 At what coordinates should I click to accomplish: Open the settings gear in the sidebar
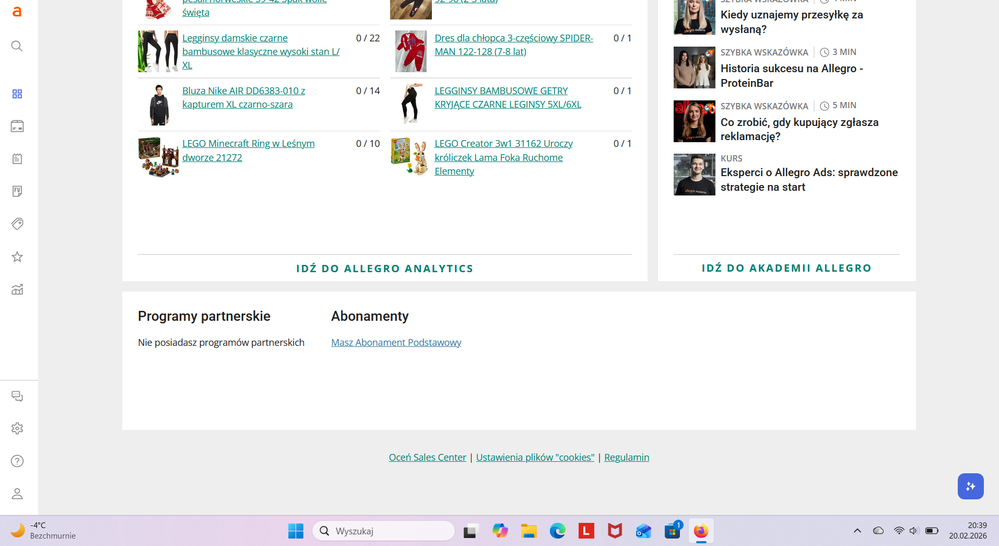click(17, 429)
